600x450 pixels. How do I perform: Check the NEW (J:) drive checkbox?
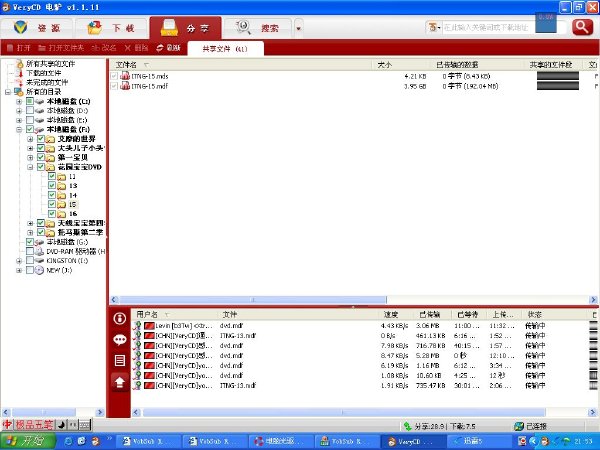[30, 270]
